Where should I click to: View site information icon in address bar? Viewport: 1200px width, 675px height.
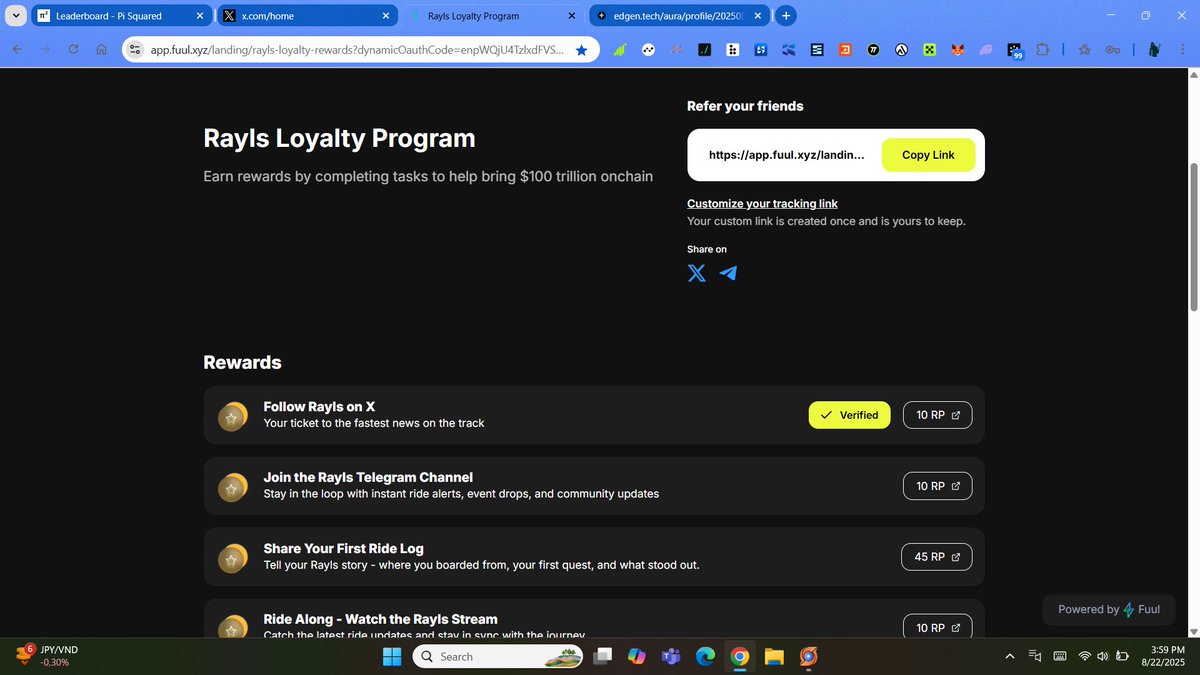136,49
